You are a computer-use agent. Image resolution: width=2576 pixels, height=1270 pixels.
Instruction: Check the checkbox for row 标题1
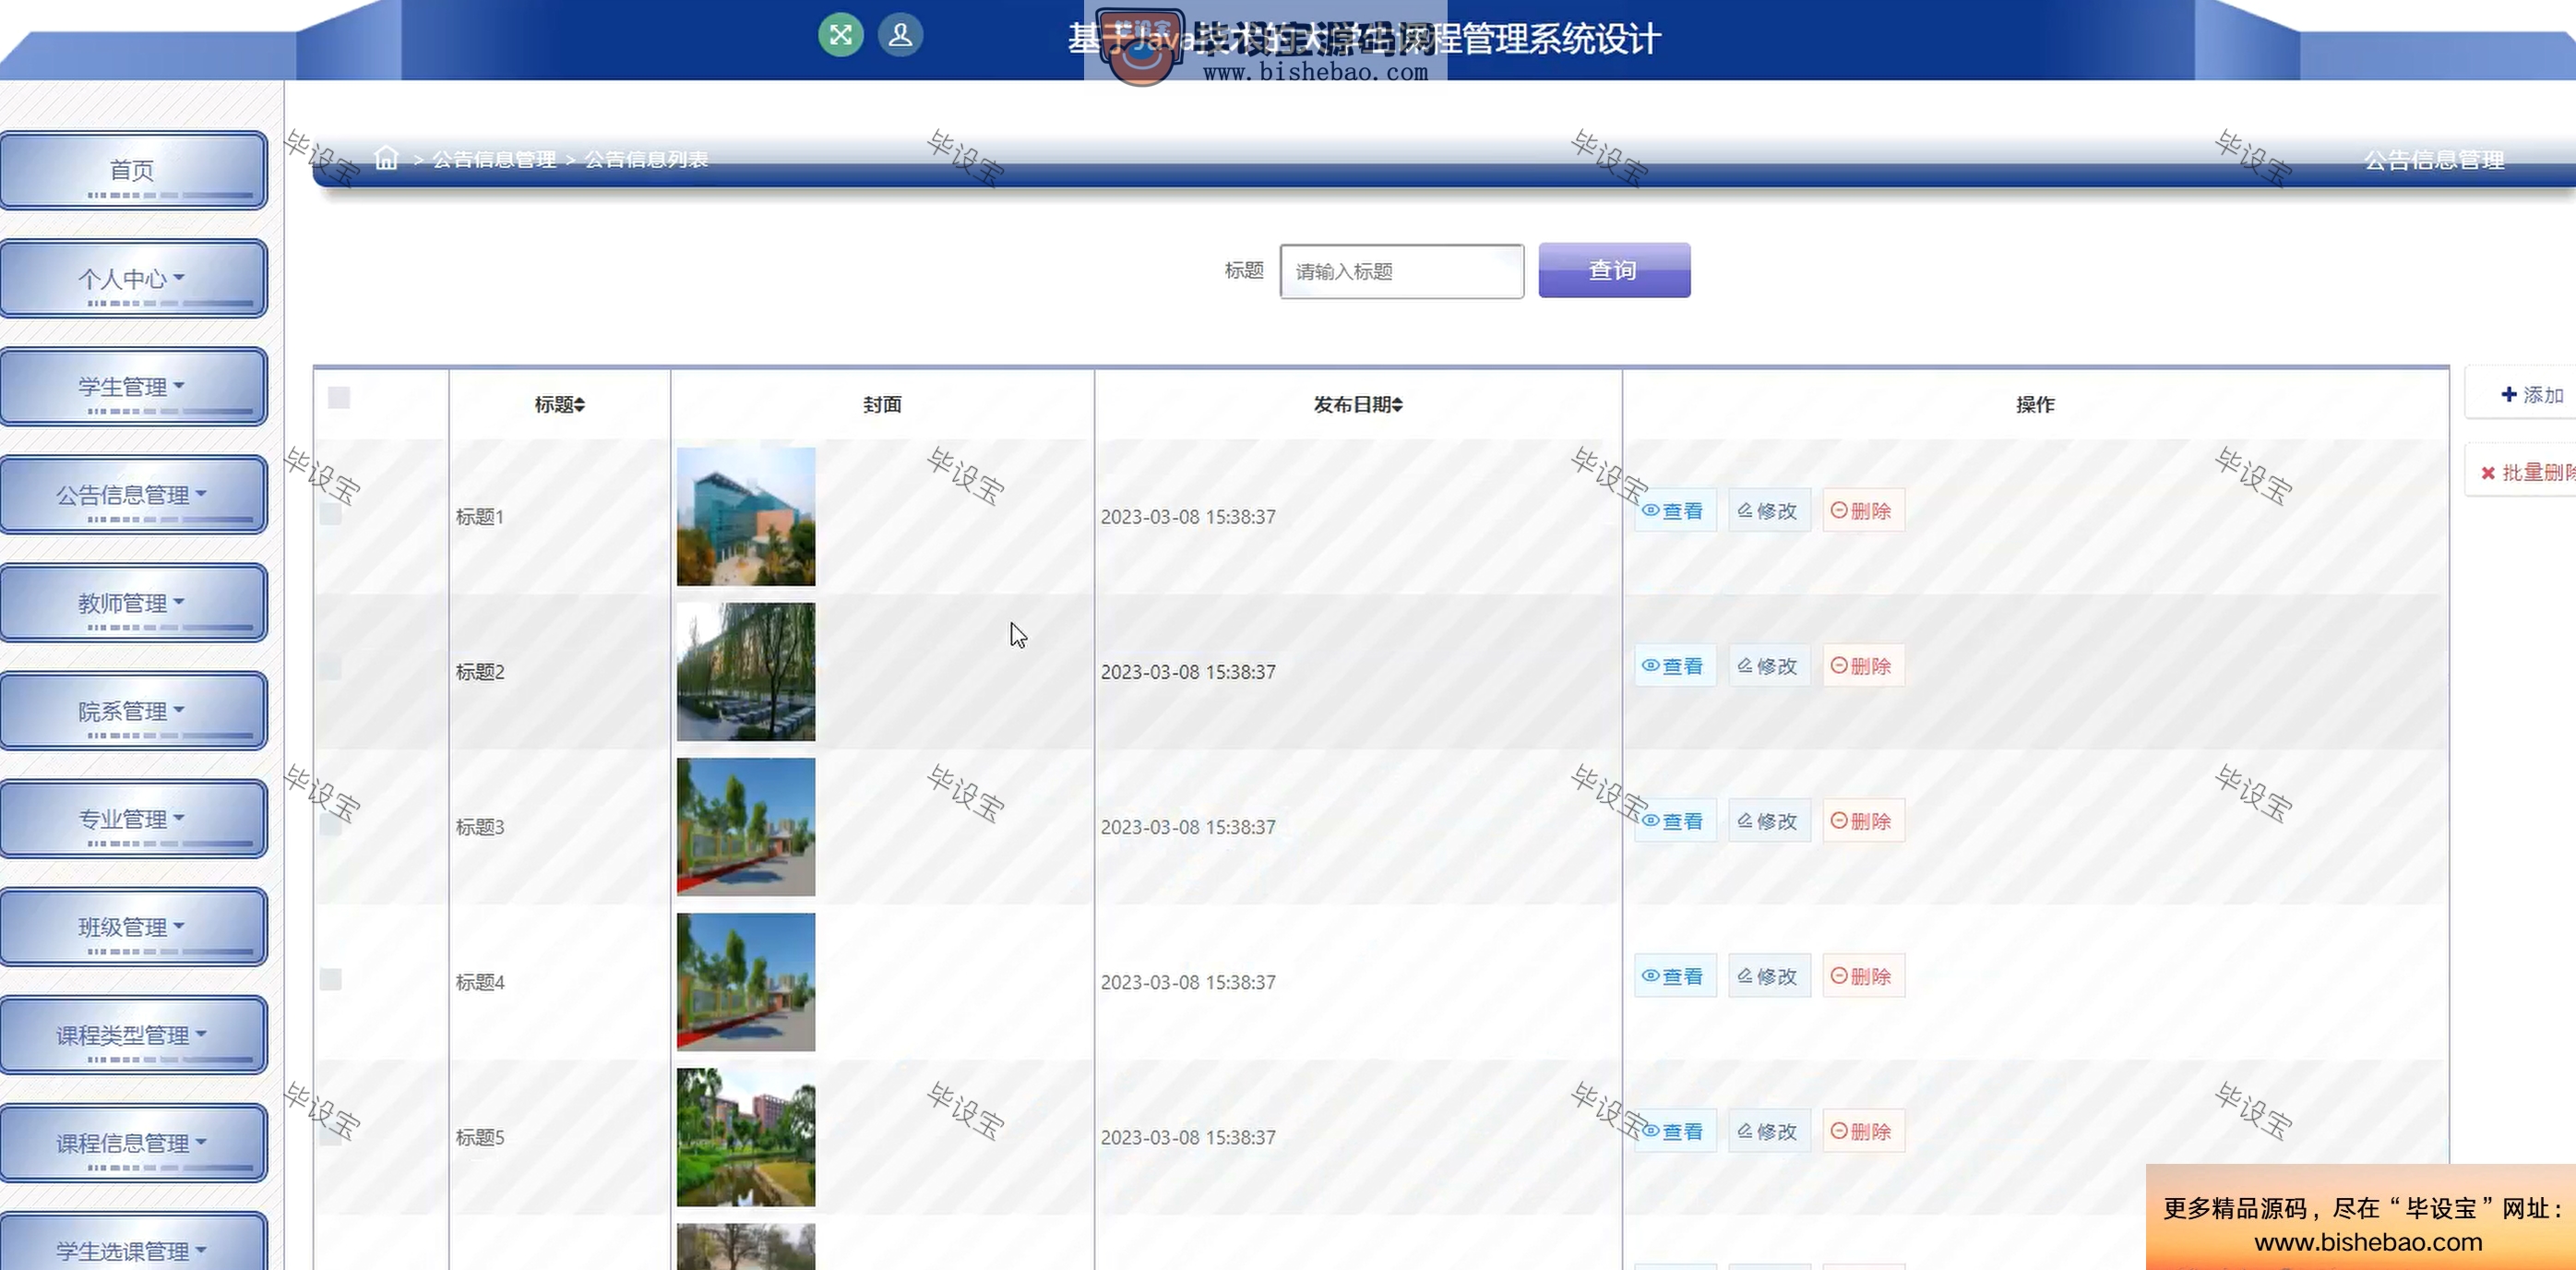[x=331, y=514]
